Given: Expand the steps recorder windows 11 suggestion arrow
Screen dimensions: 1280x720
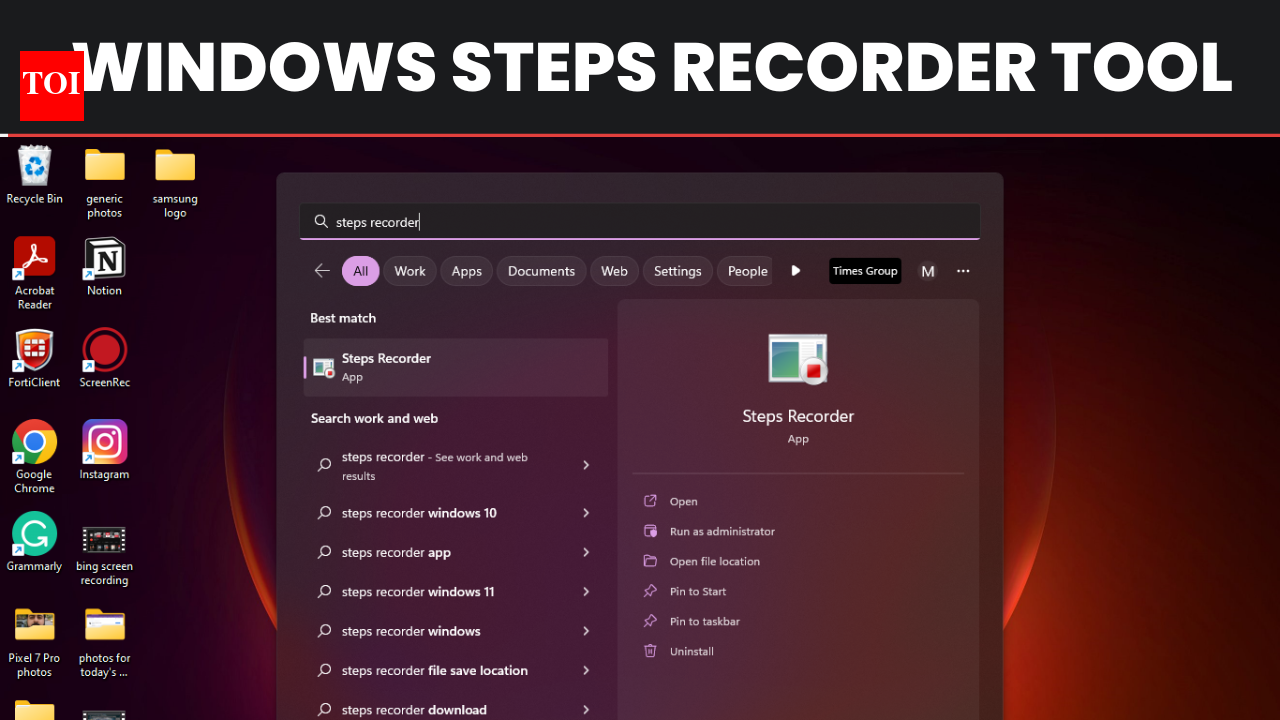Looking at the screenshot, I should click(586, 592).
